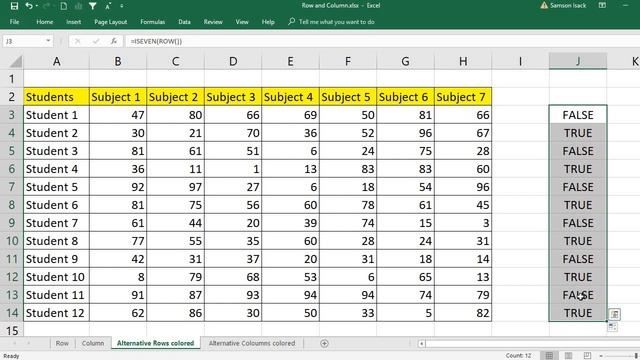Click the horizontal scrollbar left arrow
Screen dimensions: 640x360
421,344
